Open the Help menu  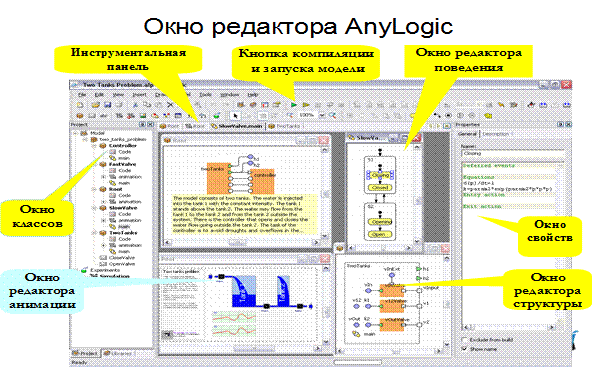click(x=253, y=95)
